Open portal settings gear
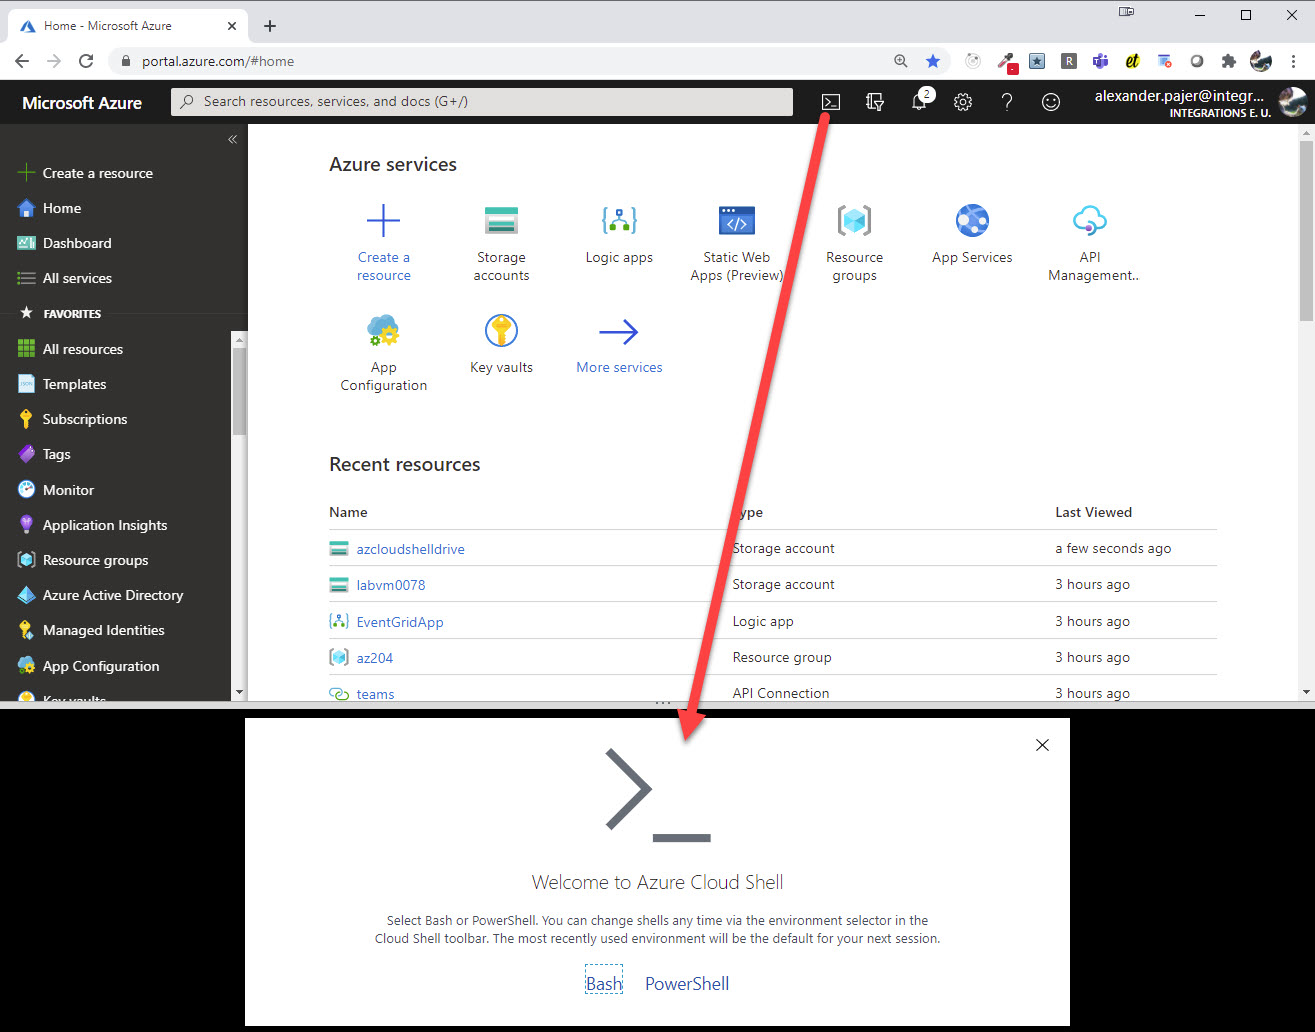This screenshot has height=1032, width=1315. pos(963,102)
